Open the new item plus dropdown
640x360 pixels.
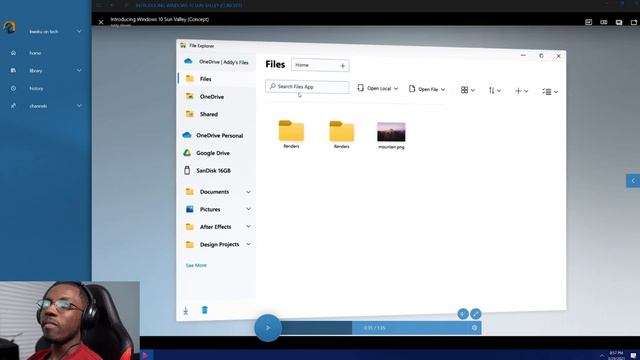(x=522, y=91)
